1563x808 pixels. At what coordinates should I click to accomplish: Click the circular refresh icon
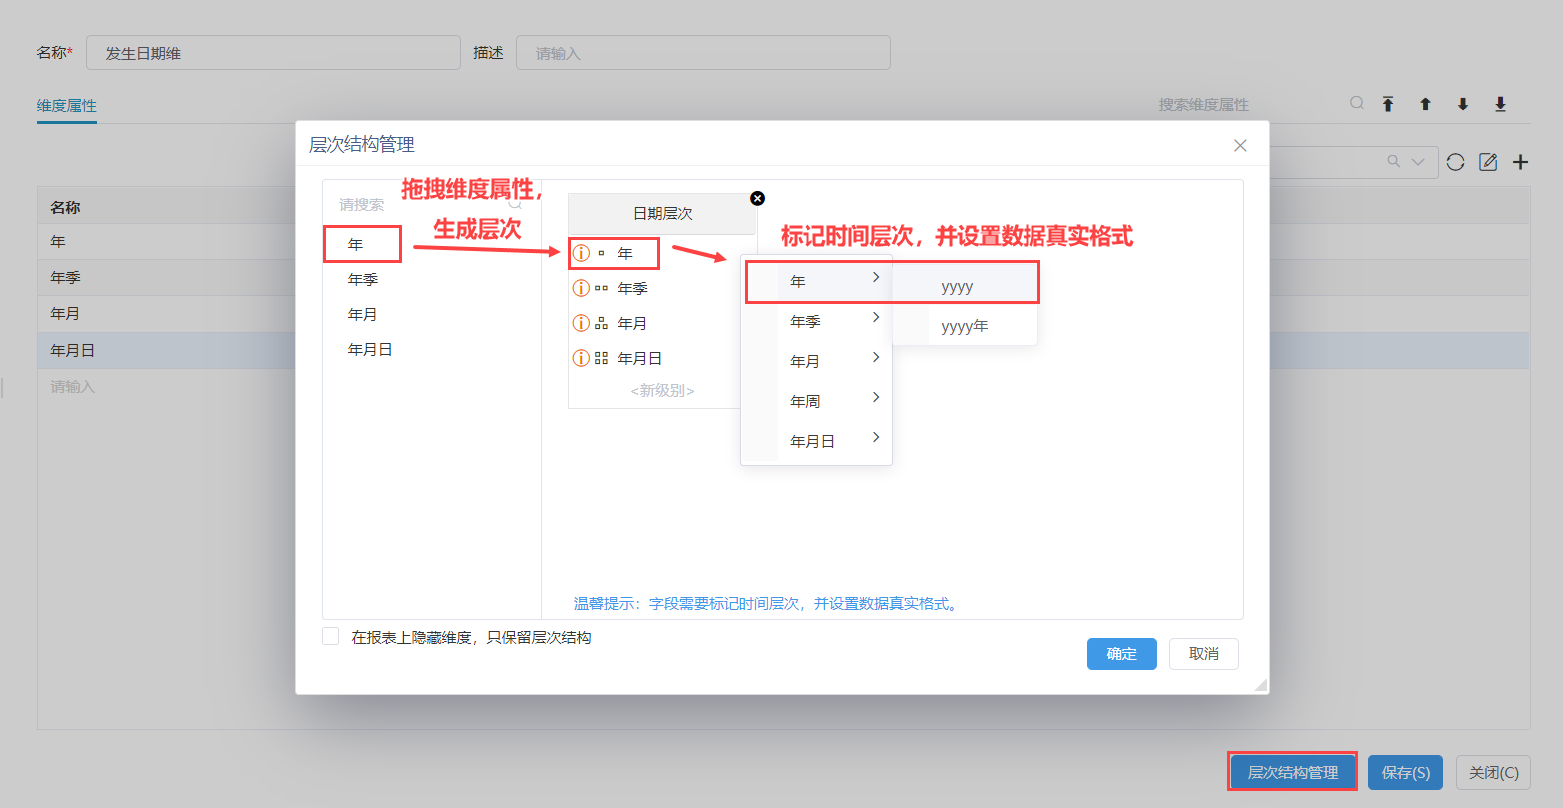pyautogui.click(x=1455, y=162)
